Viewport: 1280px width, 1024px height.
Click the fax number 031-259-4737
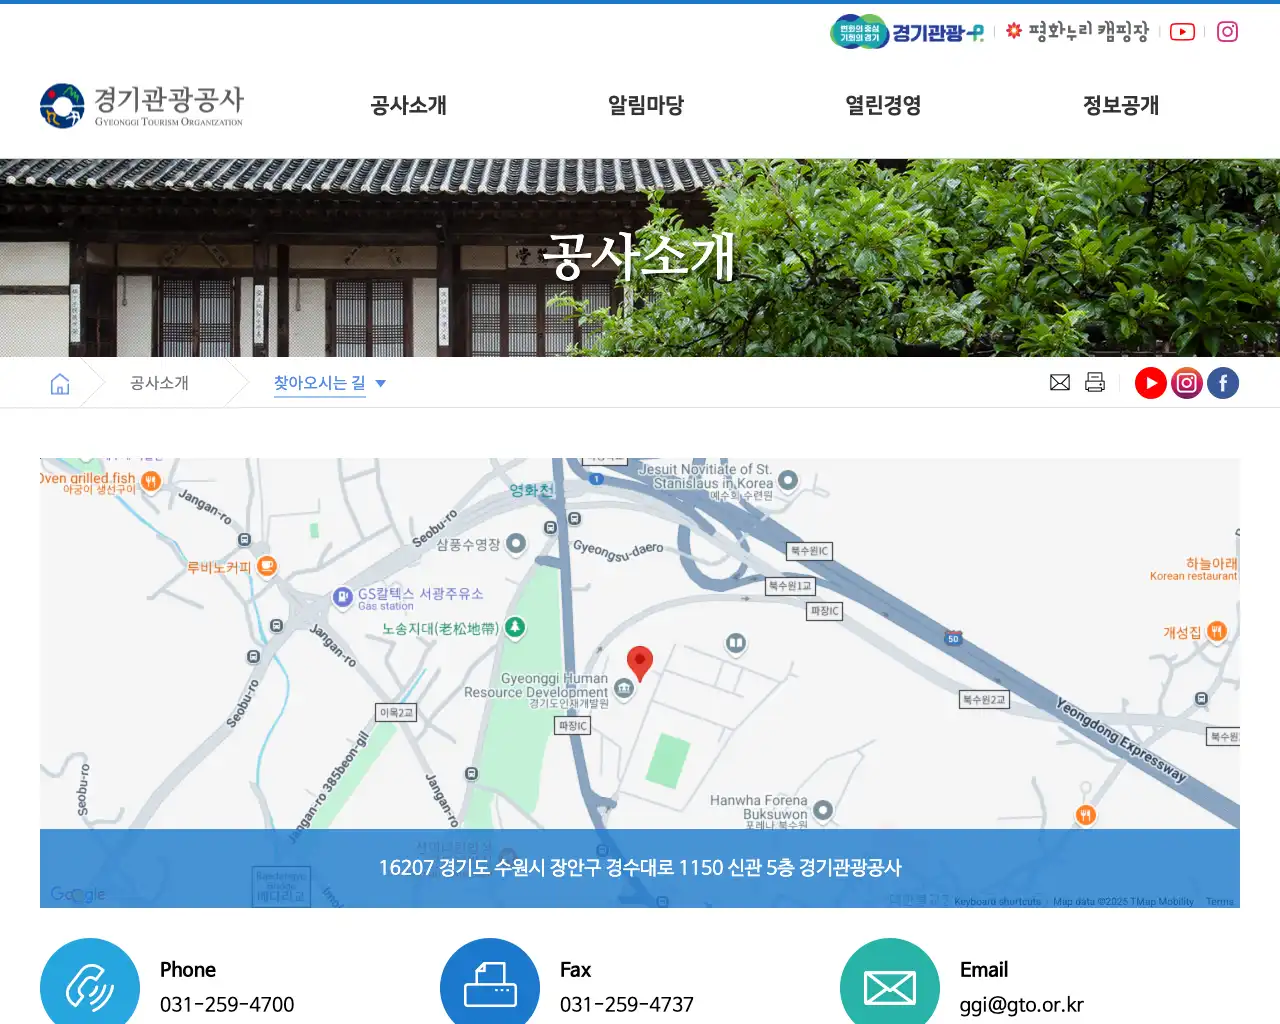tap(627, 1005)
